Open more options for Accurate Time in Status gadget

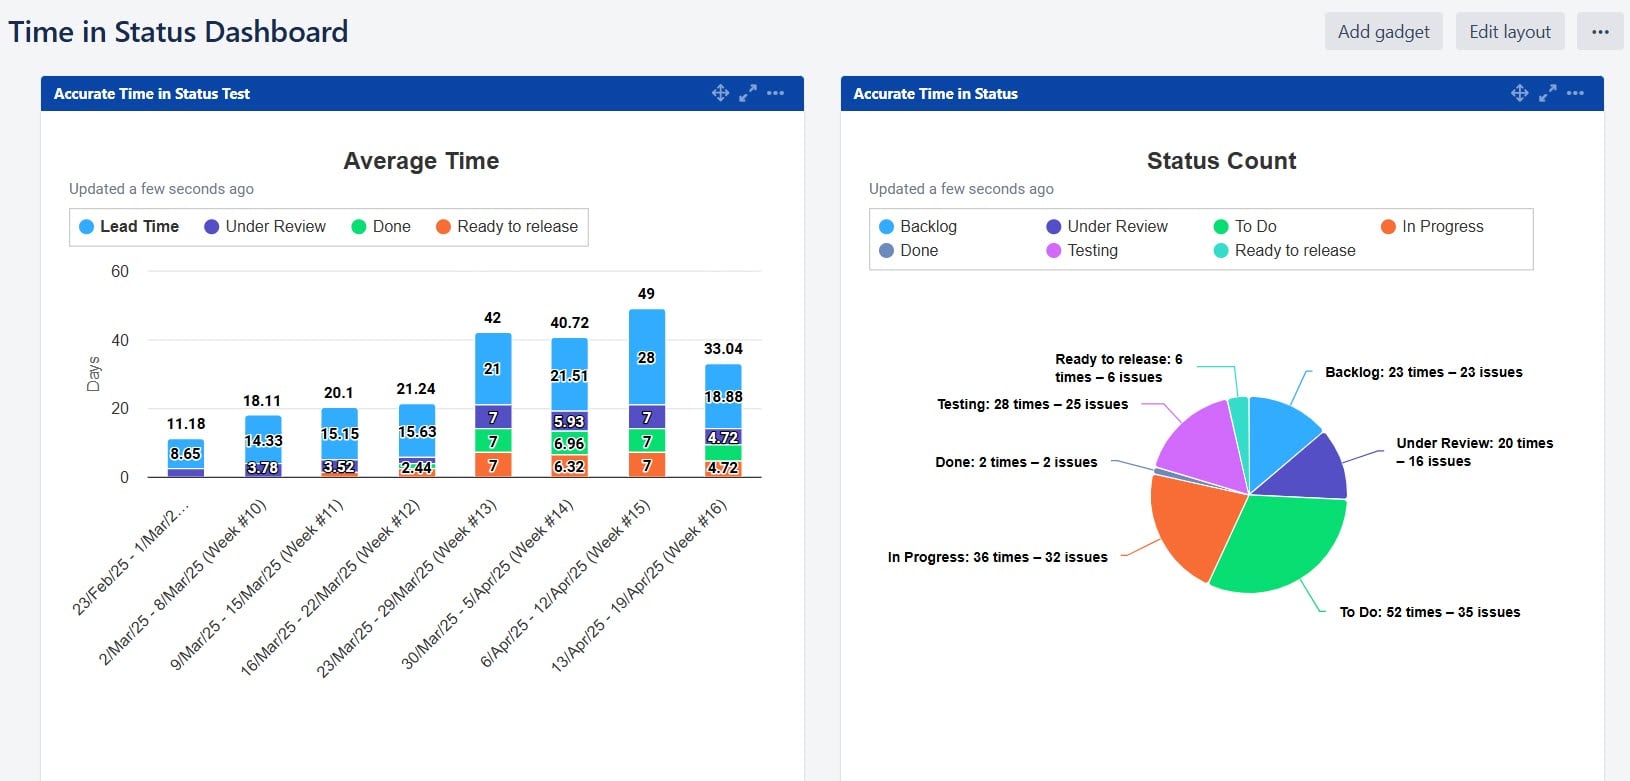[x=1576, y=93]
